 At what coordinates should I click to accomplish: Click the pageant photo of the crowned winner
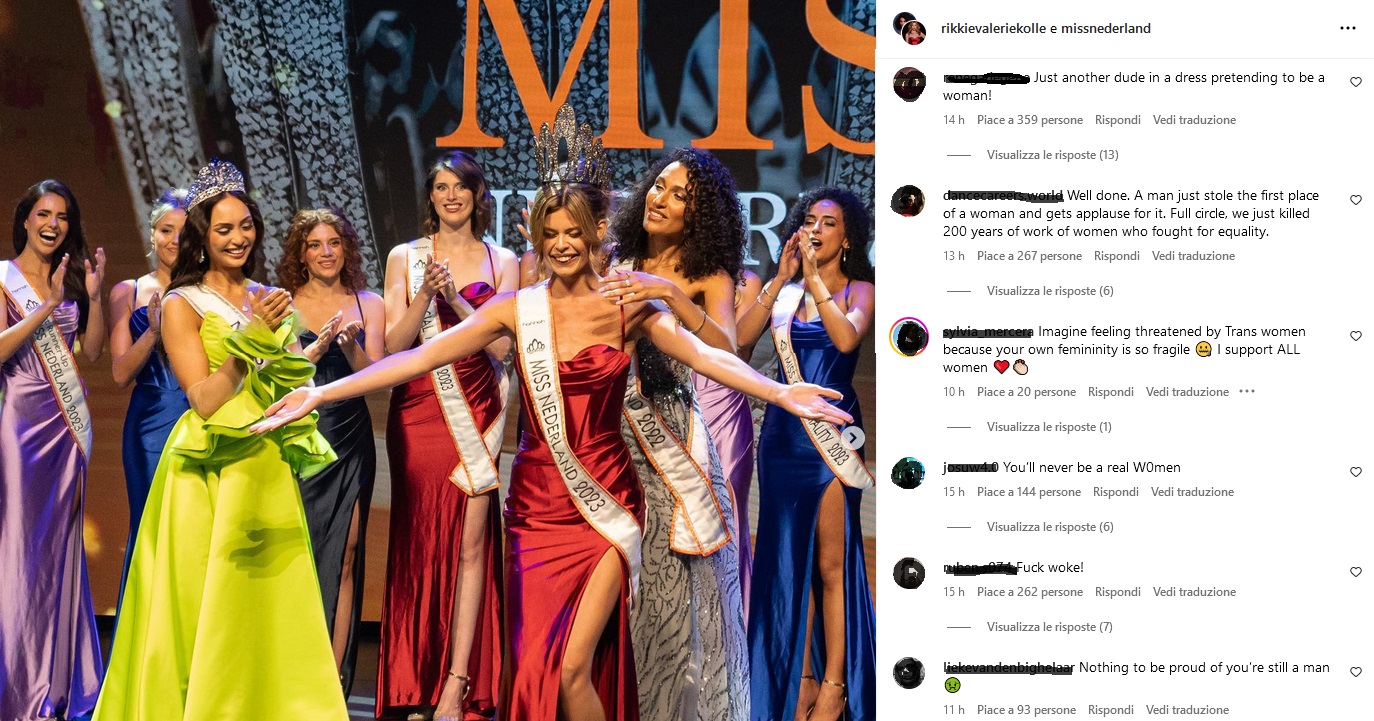coord(437,360)
